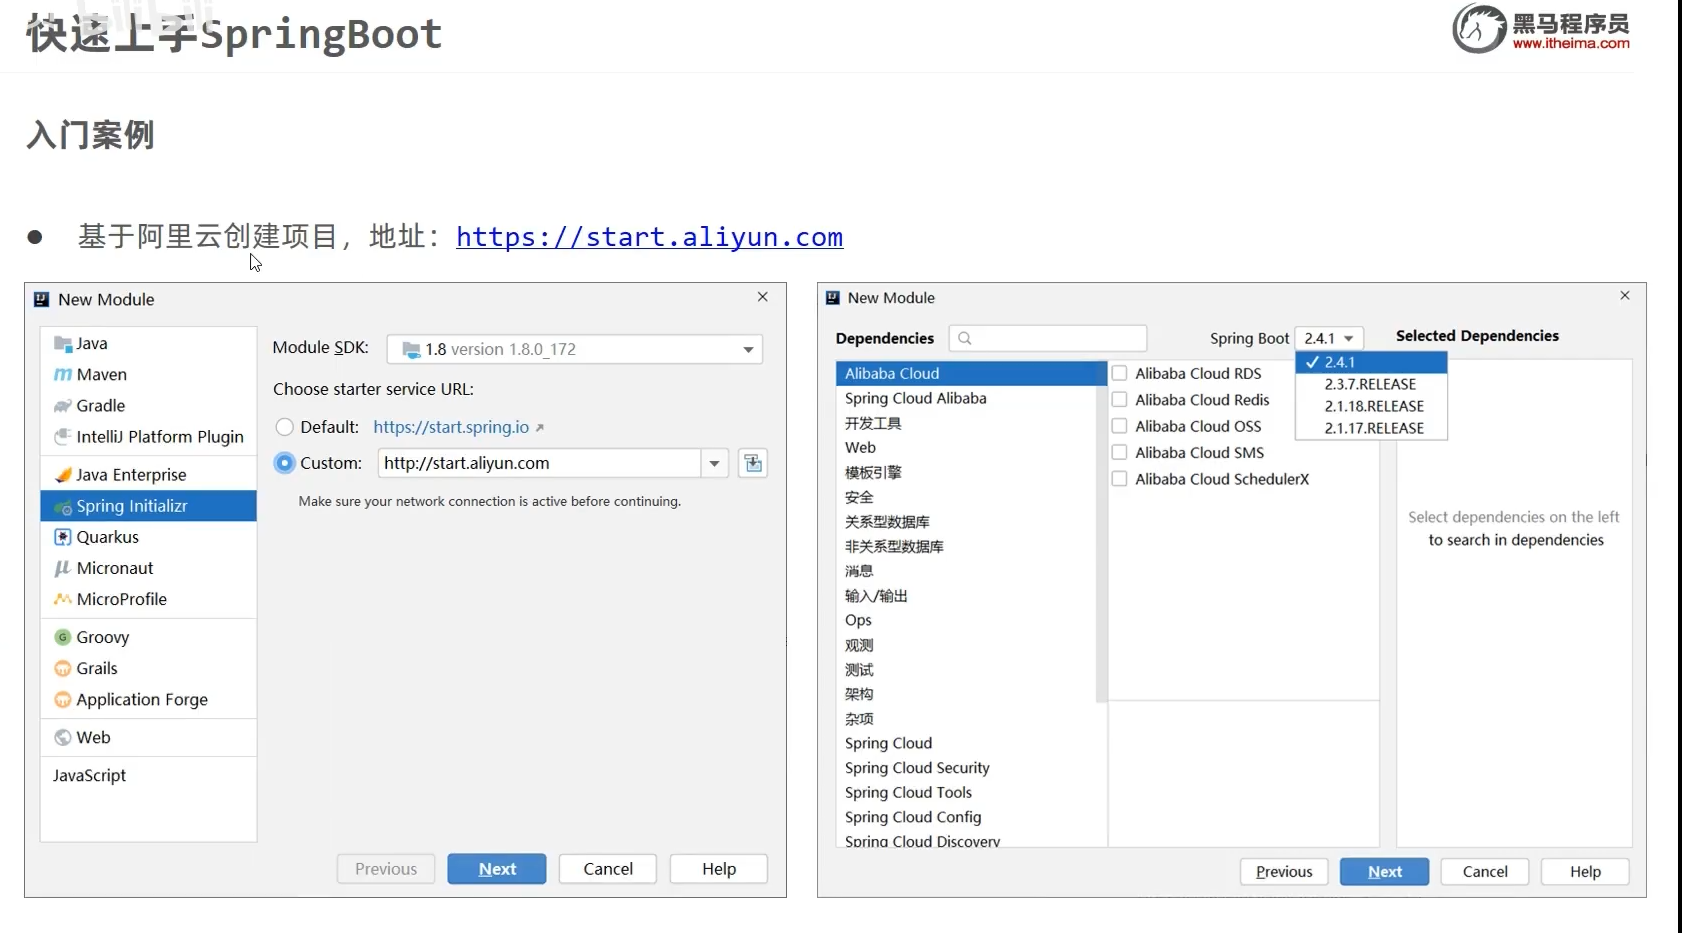This screenshot has width=1682, height=933.
Task: Open the https://start.spring.io link
Action: tap(451, 427)
